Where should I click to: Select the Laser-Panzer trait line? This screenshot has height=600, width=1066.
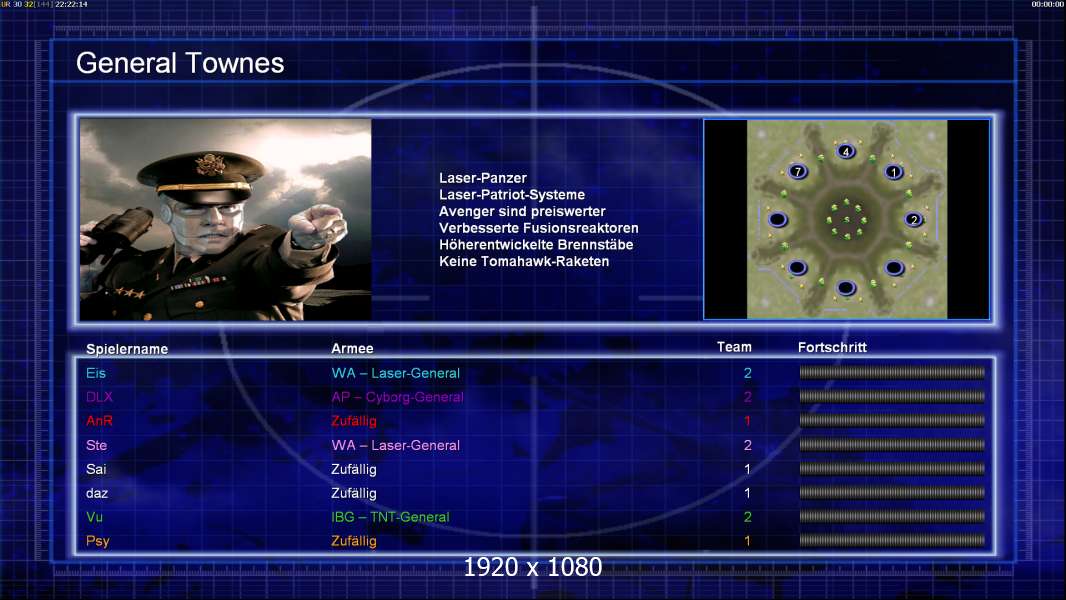[x=483, y=178]
